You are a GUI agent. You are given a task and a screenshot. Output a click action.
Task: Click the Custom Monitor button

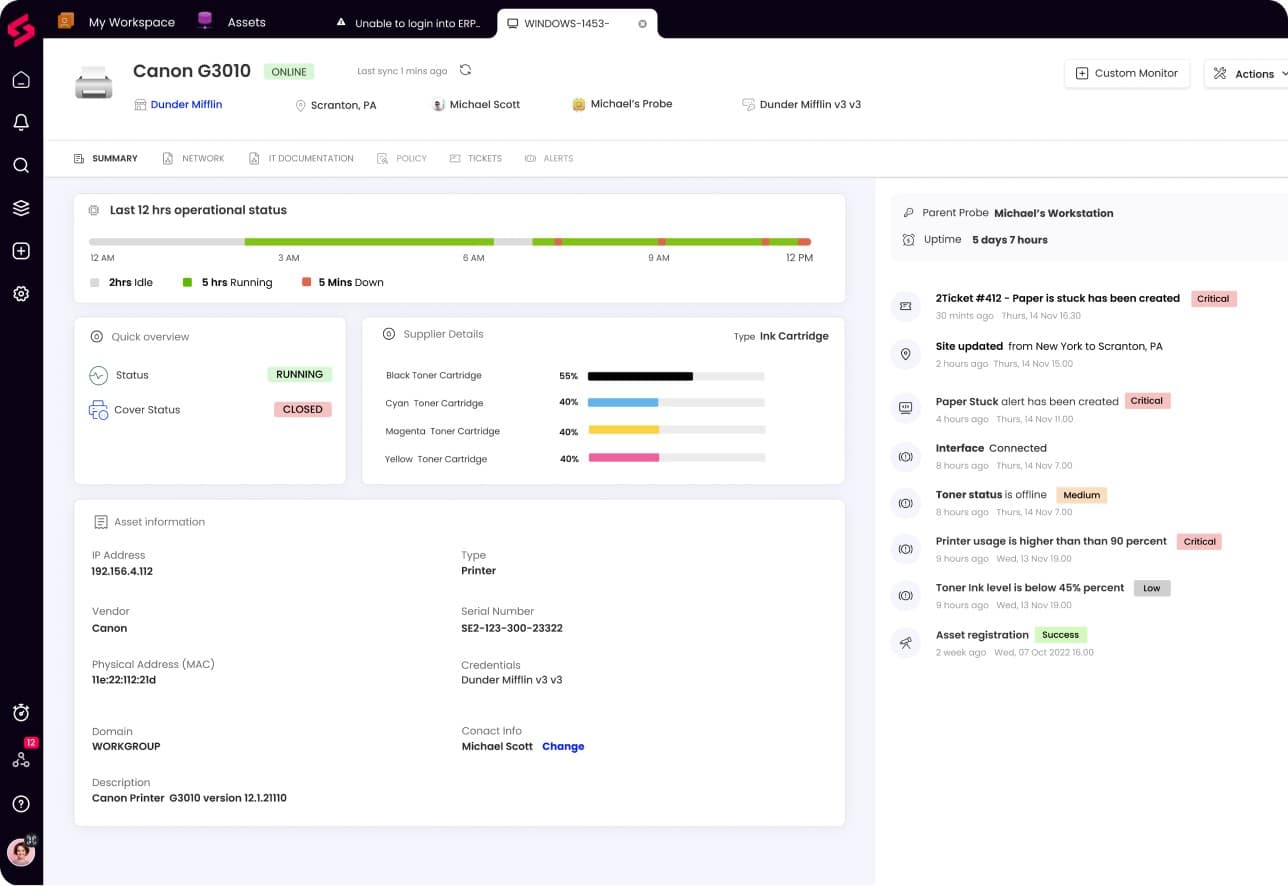[x=1127, y=73]
